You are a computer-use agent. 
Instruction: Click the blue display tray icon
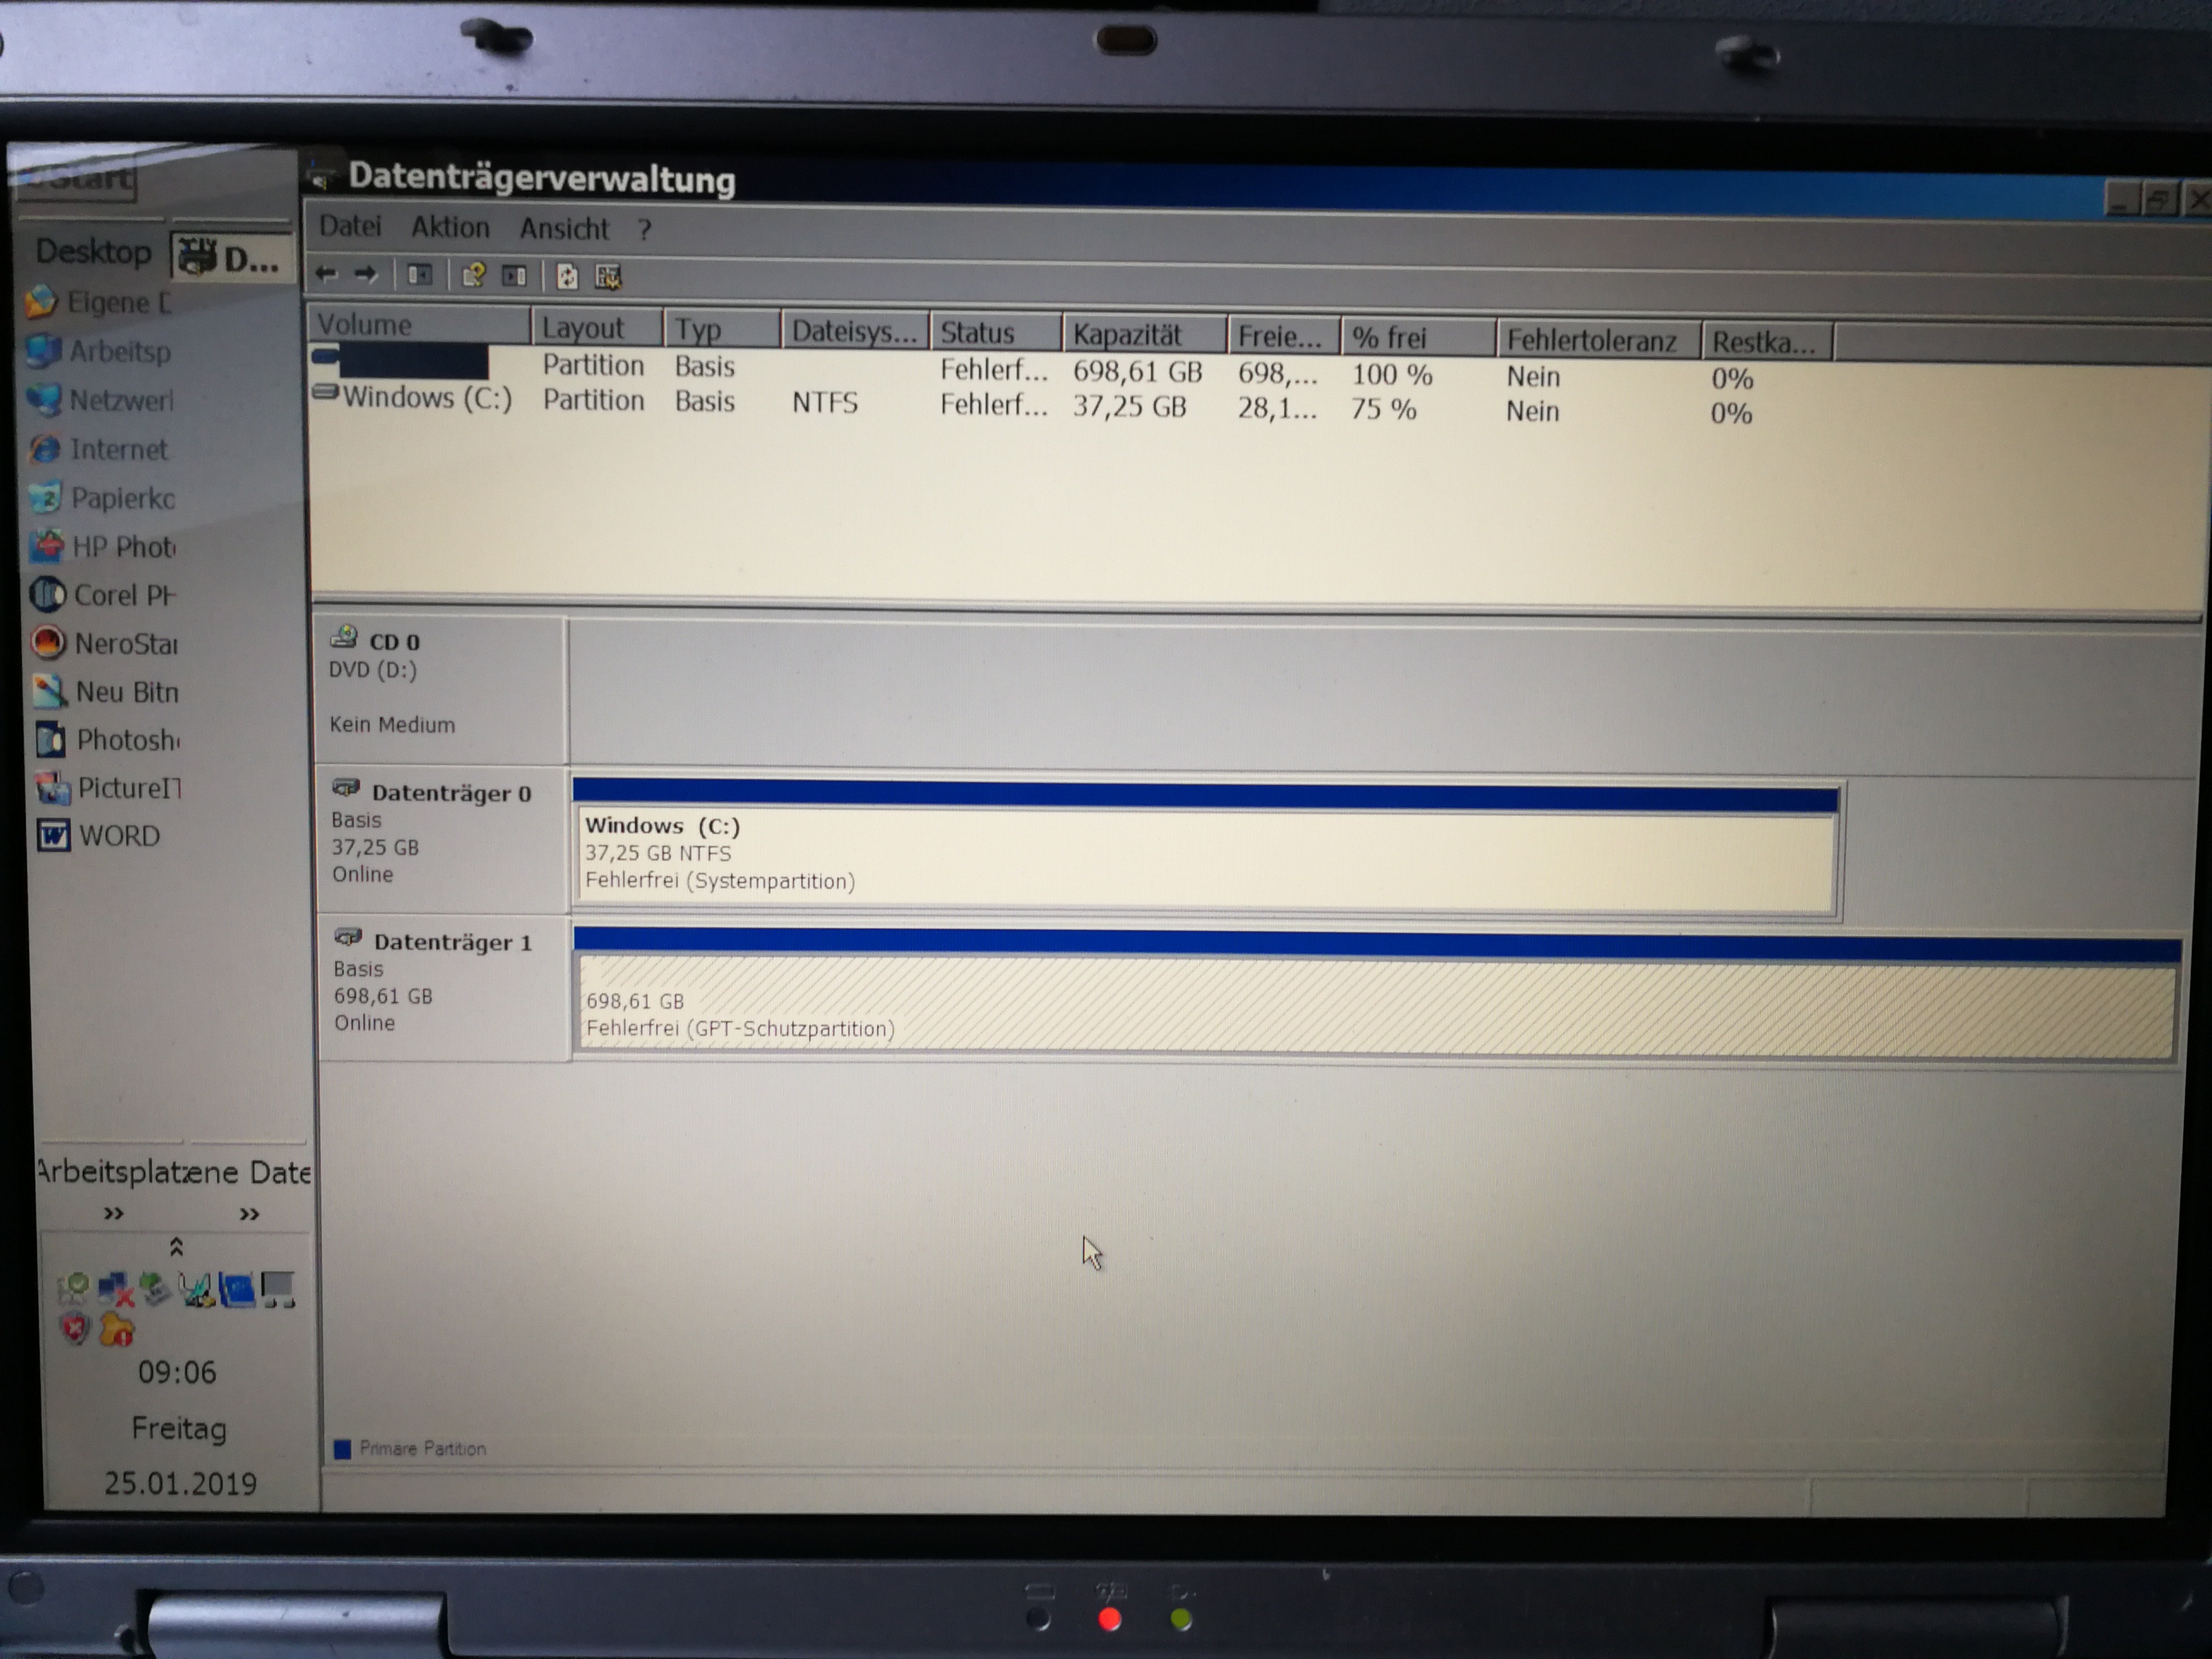[x=238, y=1289]
